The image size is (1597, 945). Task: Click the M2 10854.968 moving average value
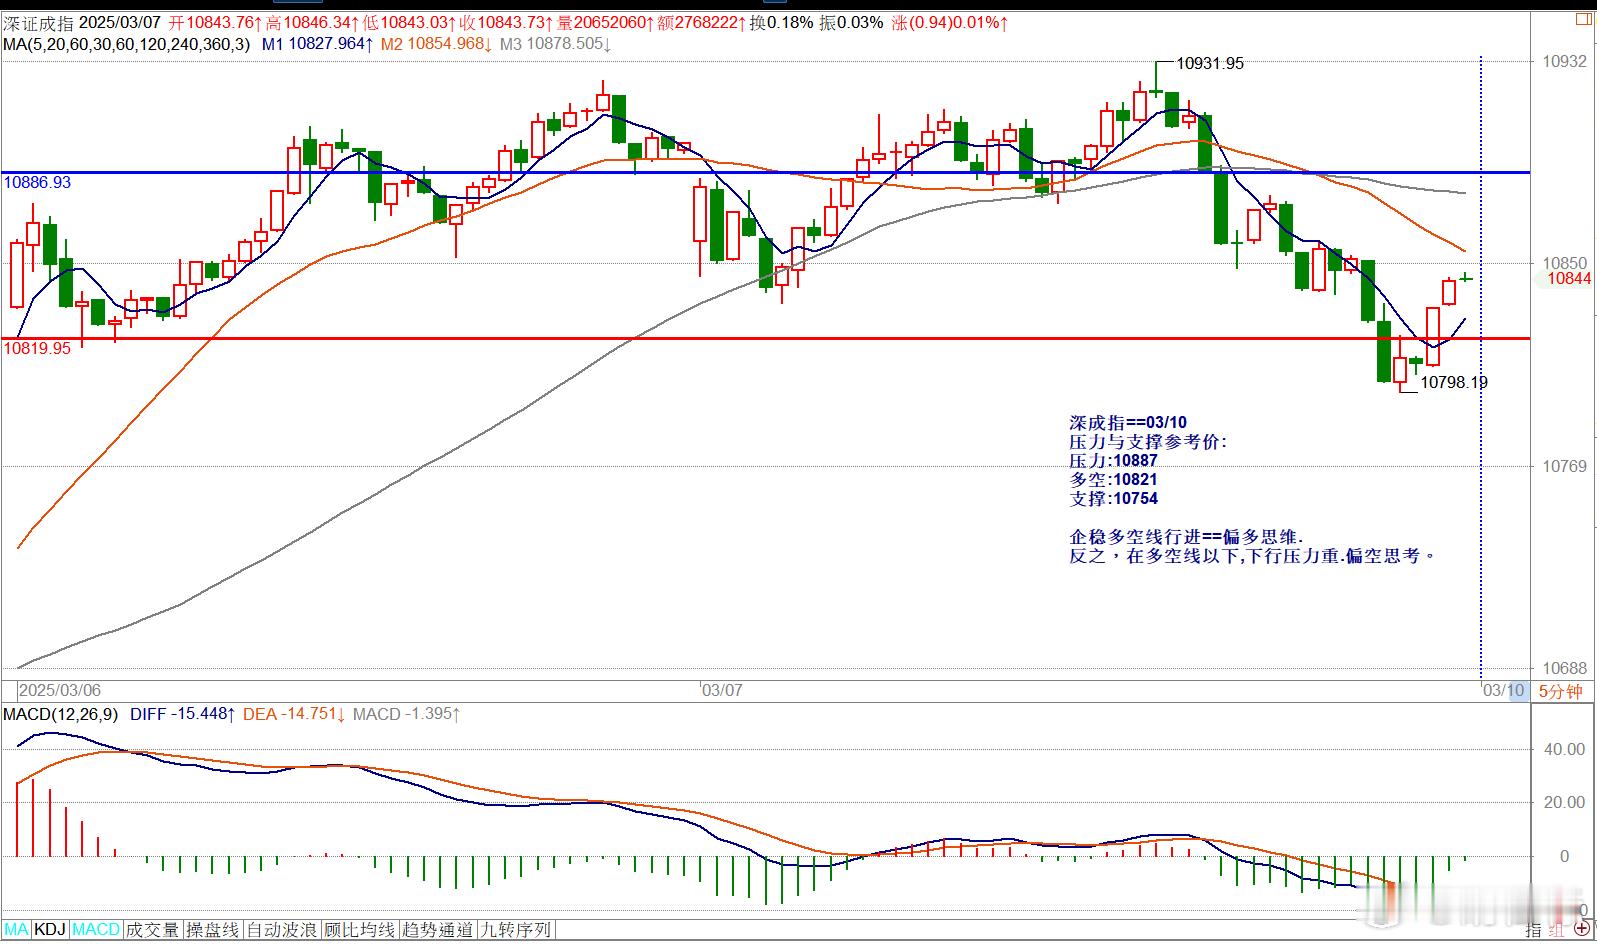point(436,44)
